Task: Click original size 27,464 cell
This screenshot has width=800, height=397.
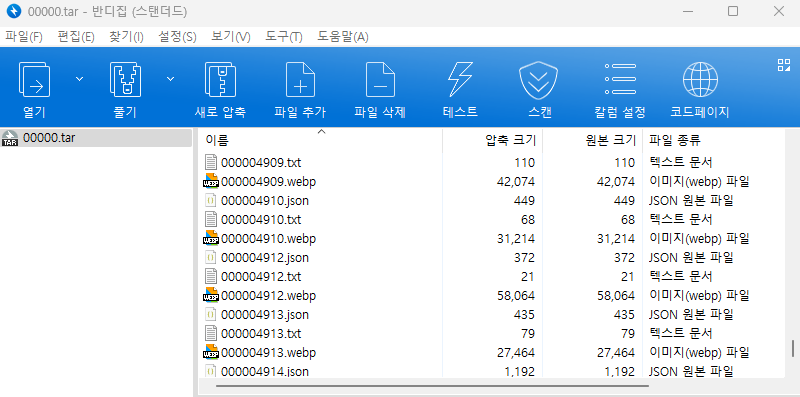Action: [616, 353]
